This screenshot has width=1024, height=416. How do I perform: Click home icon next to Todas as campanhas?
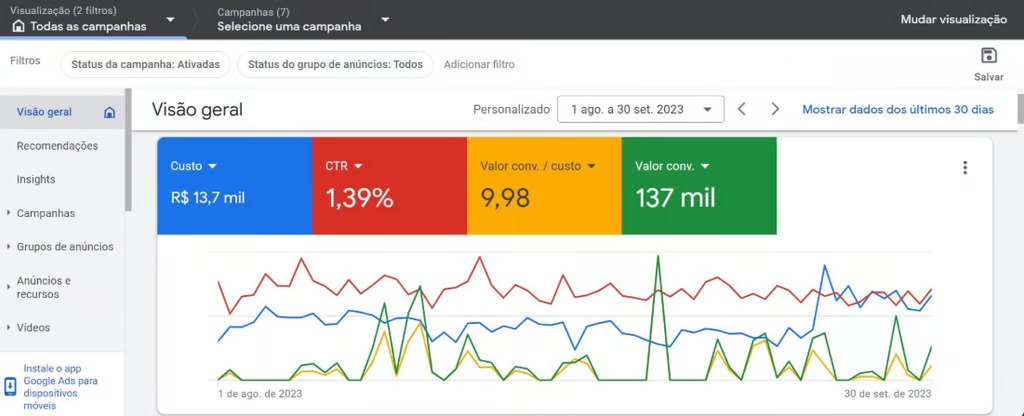19,27
